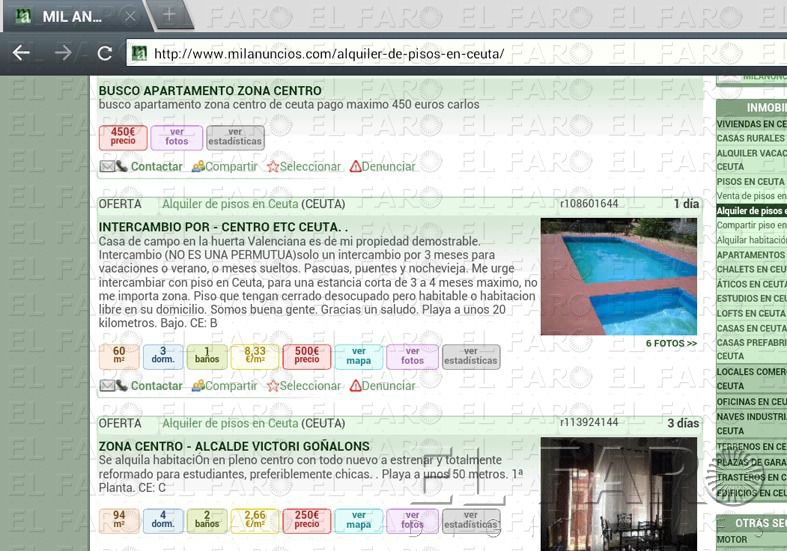Image resolution: width=787 pixels, height=551 pixels.
Task: Open Motor section in sidebar
Action: point(732,539)
